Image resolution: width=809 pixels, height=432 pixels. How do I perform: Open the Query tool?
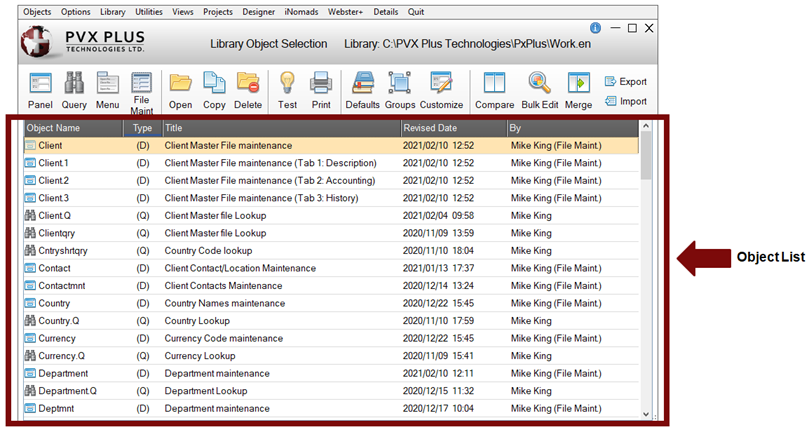point(74,84)
